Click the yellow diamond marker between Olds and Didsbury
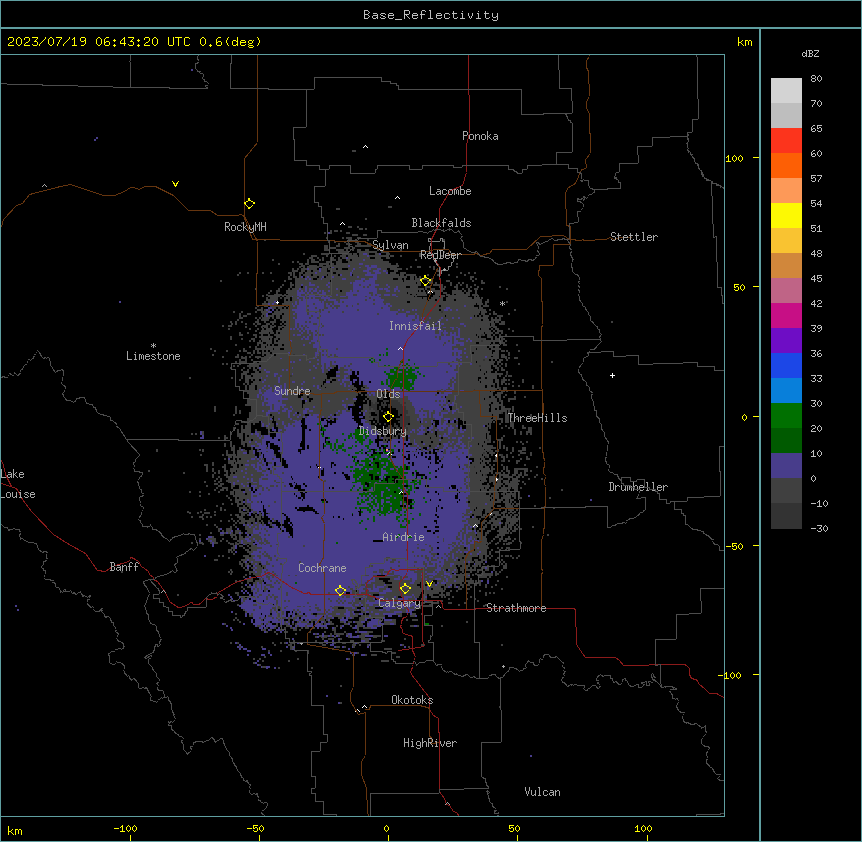Image resolution: width=862 pixels, height=842 pixels. [x=388, y=417]
